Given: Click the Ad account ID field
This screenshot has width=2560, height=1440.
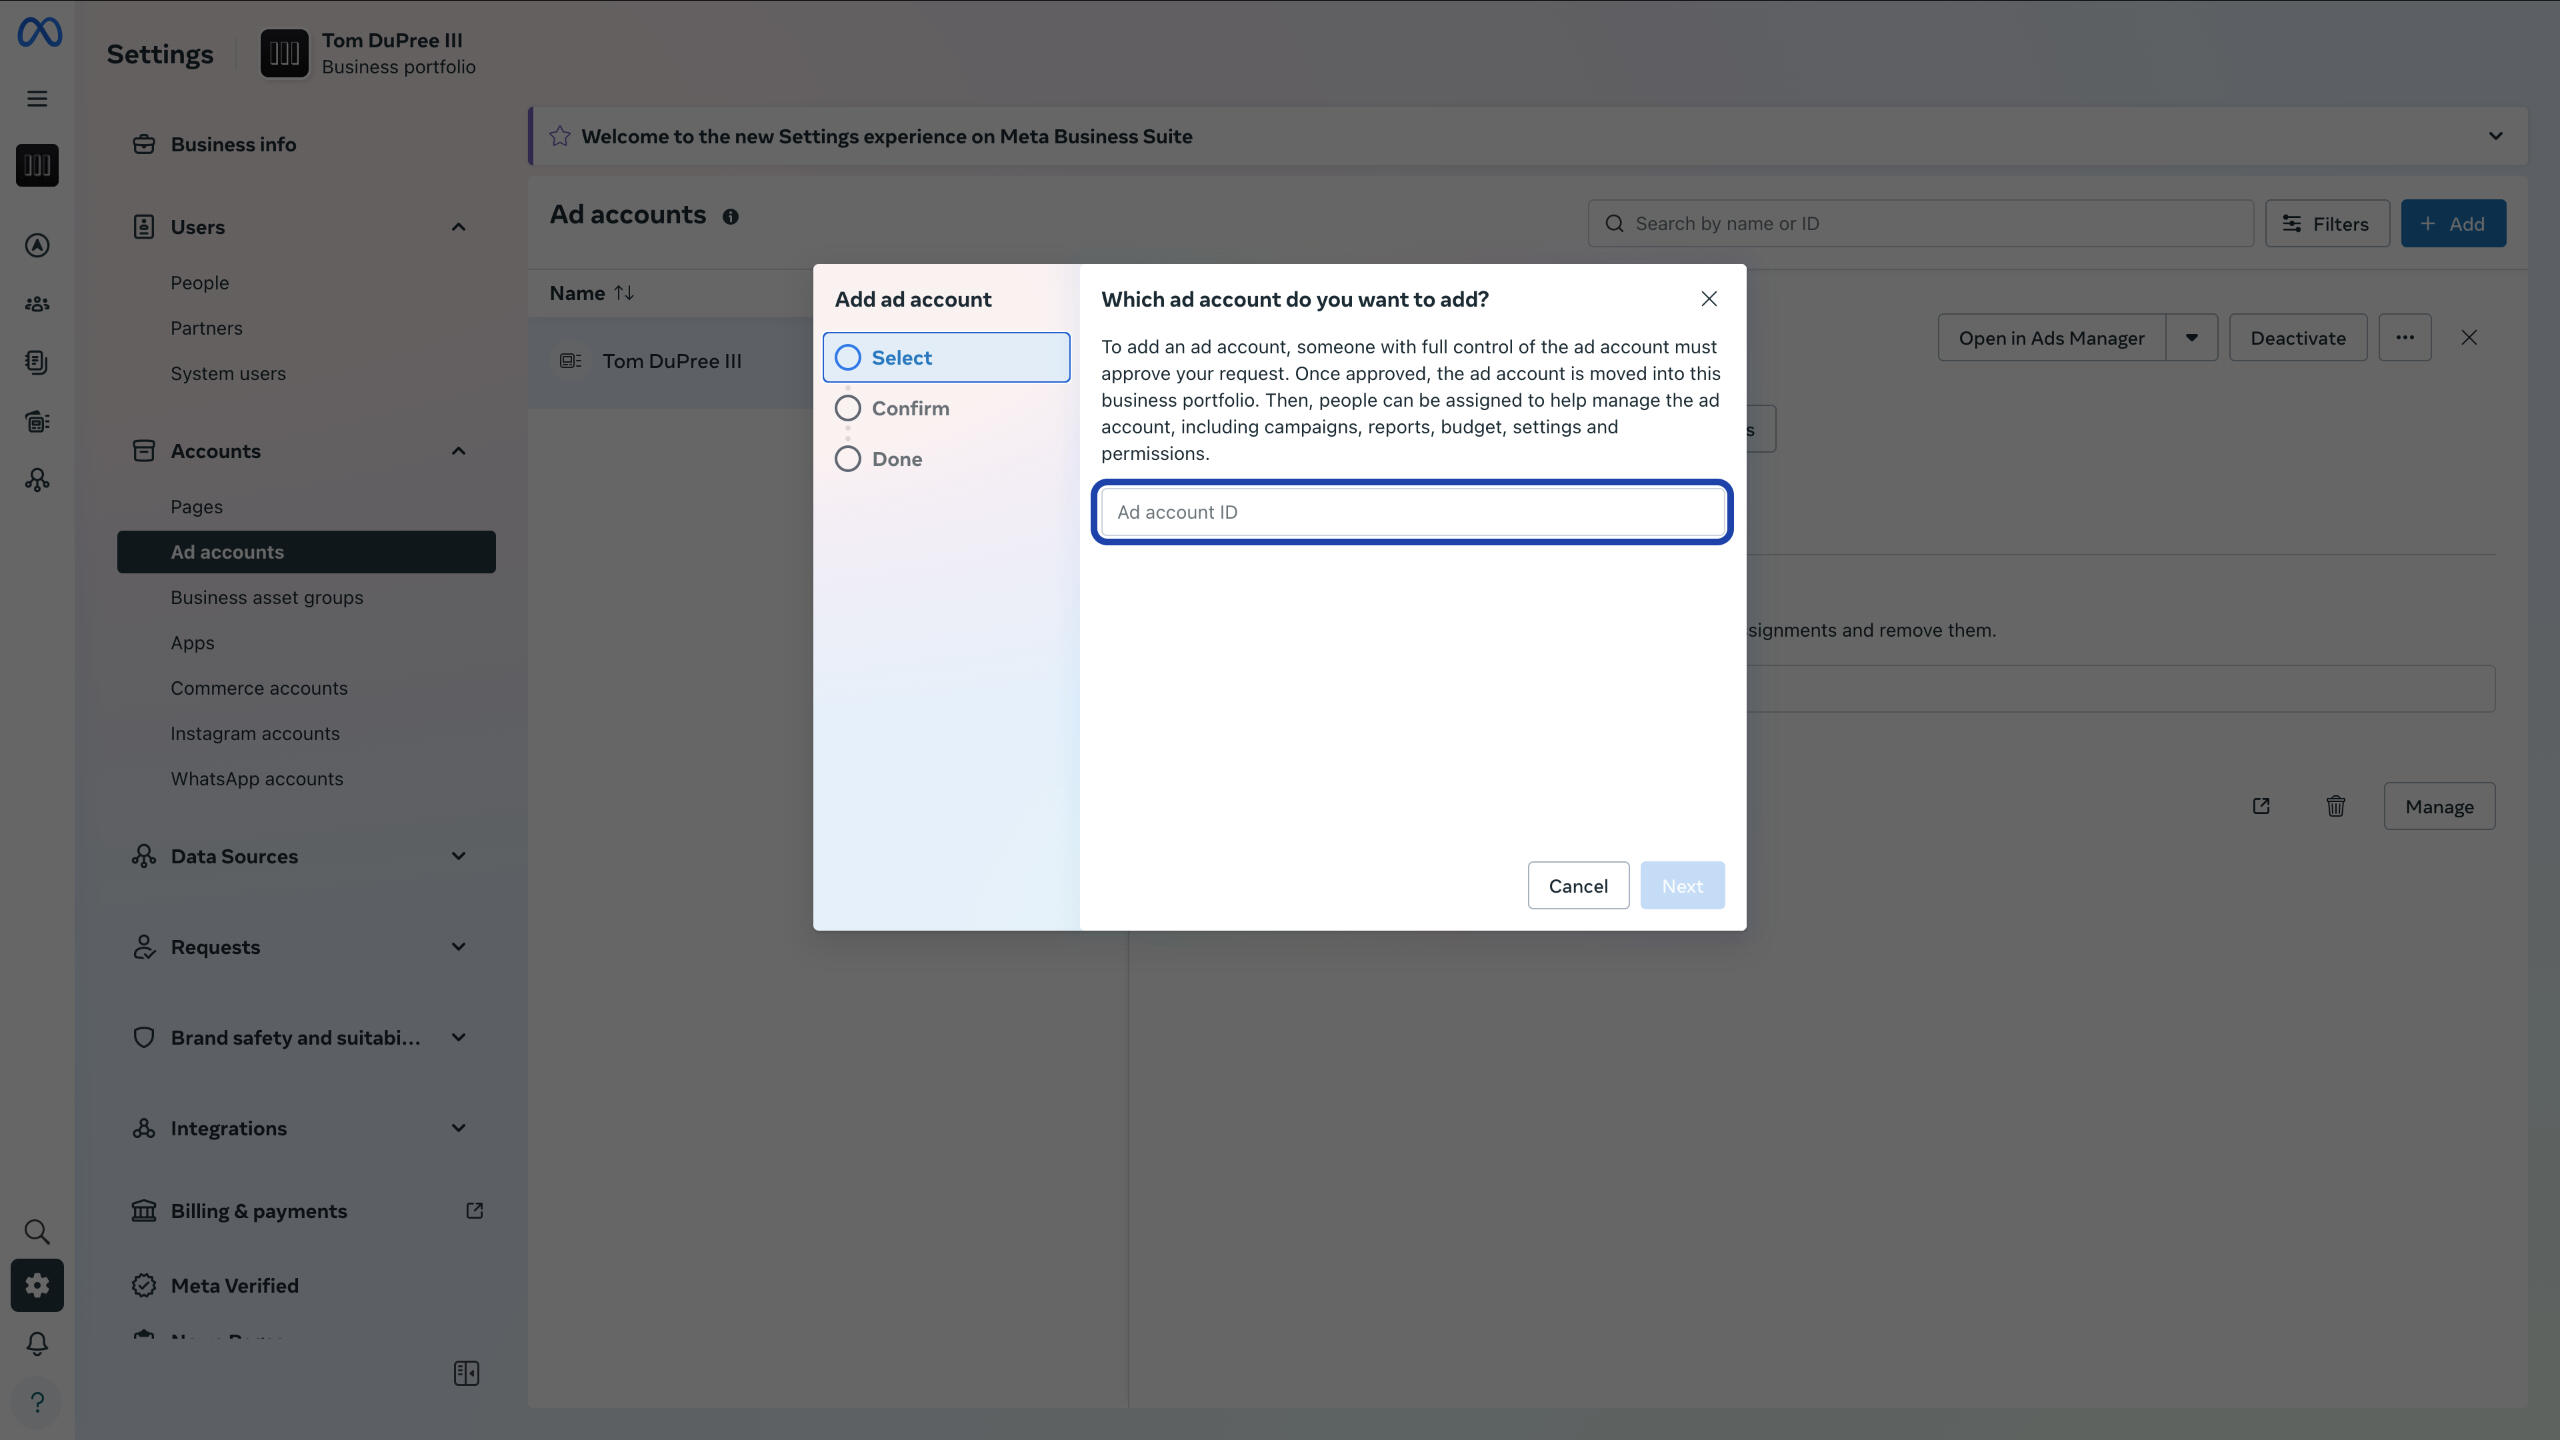Looking at the screenshot, I should click(1411, 512).
